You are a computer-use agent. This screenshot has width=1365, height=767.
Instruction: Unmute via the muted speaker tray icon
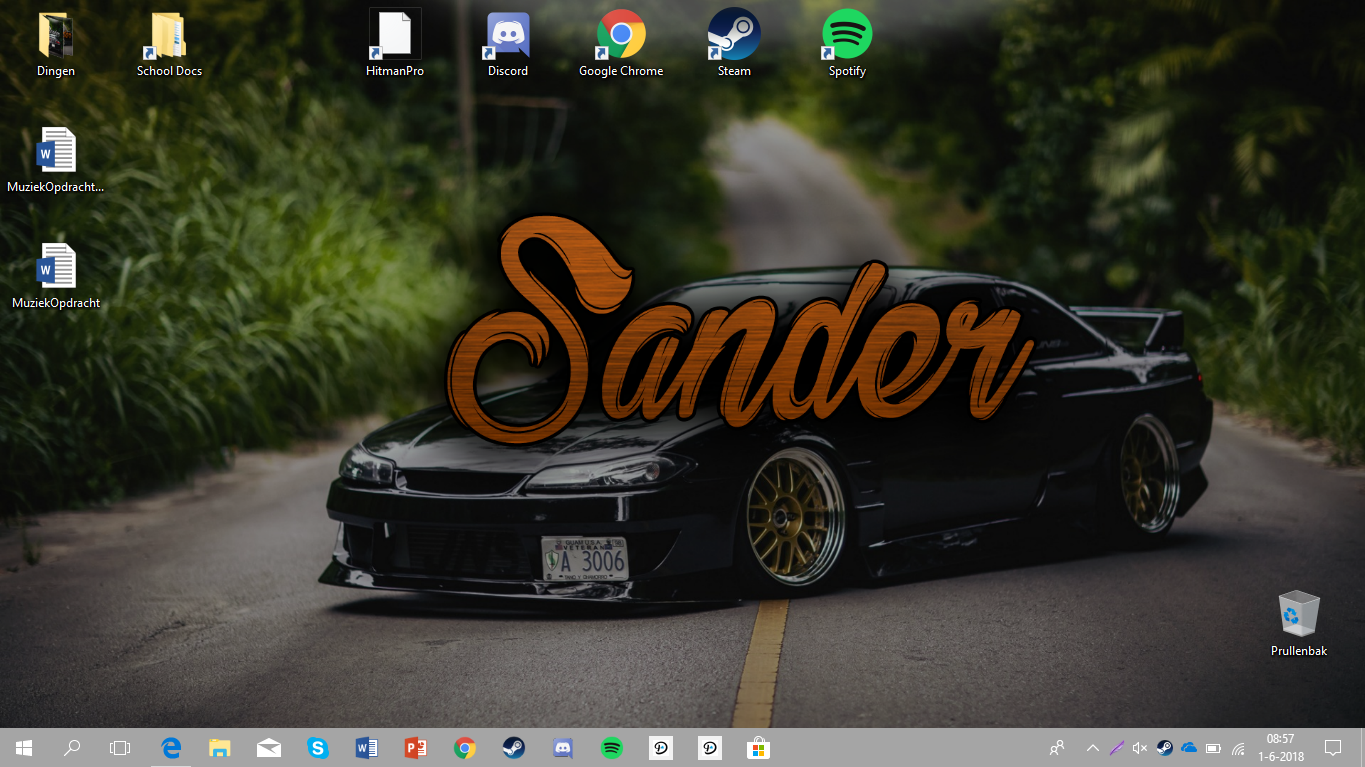point(1140,747)
